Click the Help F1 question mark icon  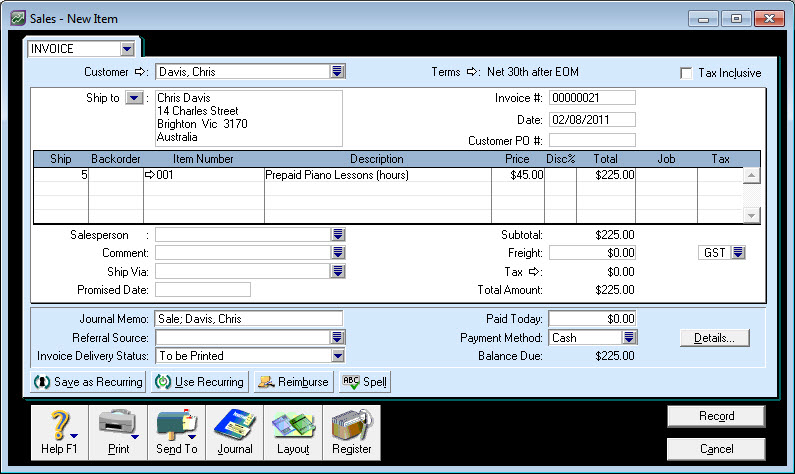tap(58, 425)
